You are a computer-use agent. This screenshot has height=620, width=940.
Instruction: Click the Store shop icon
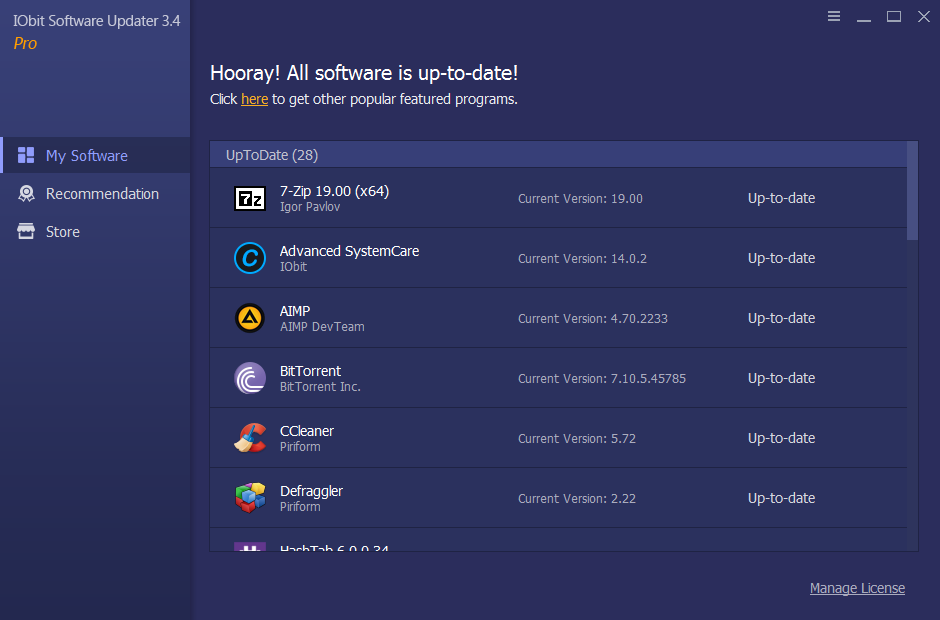pyautogui.click(x=26, y=231)
